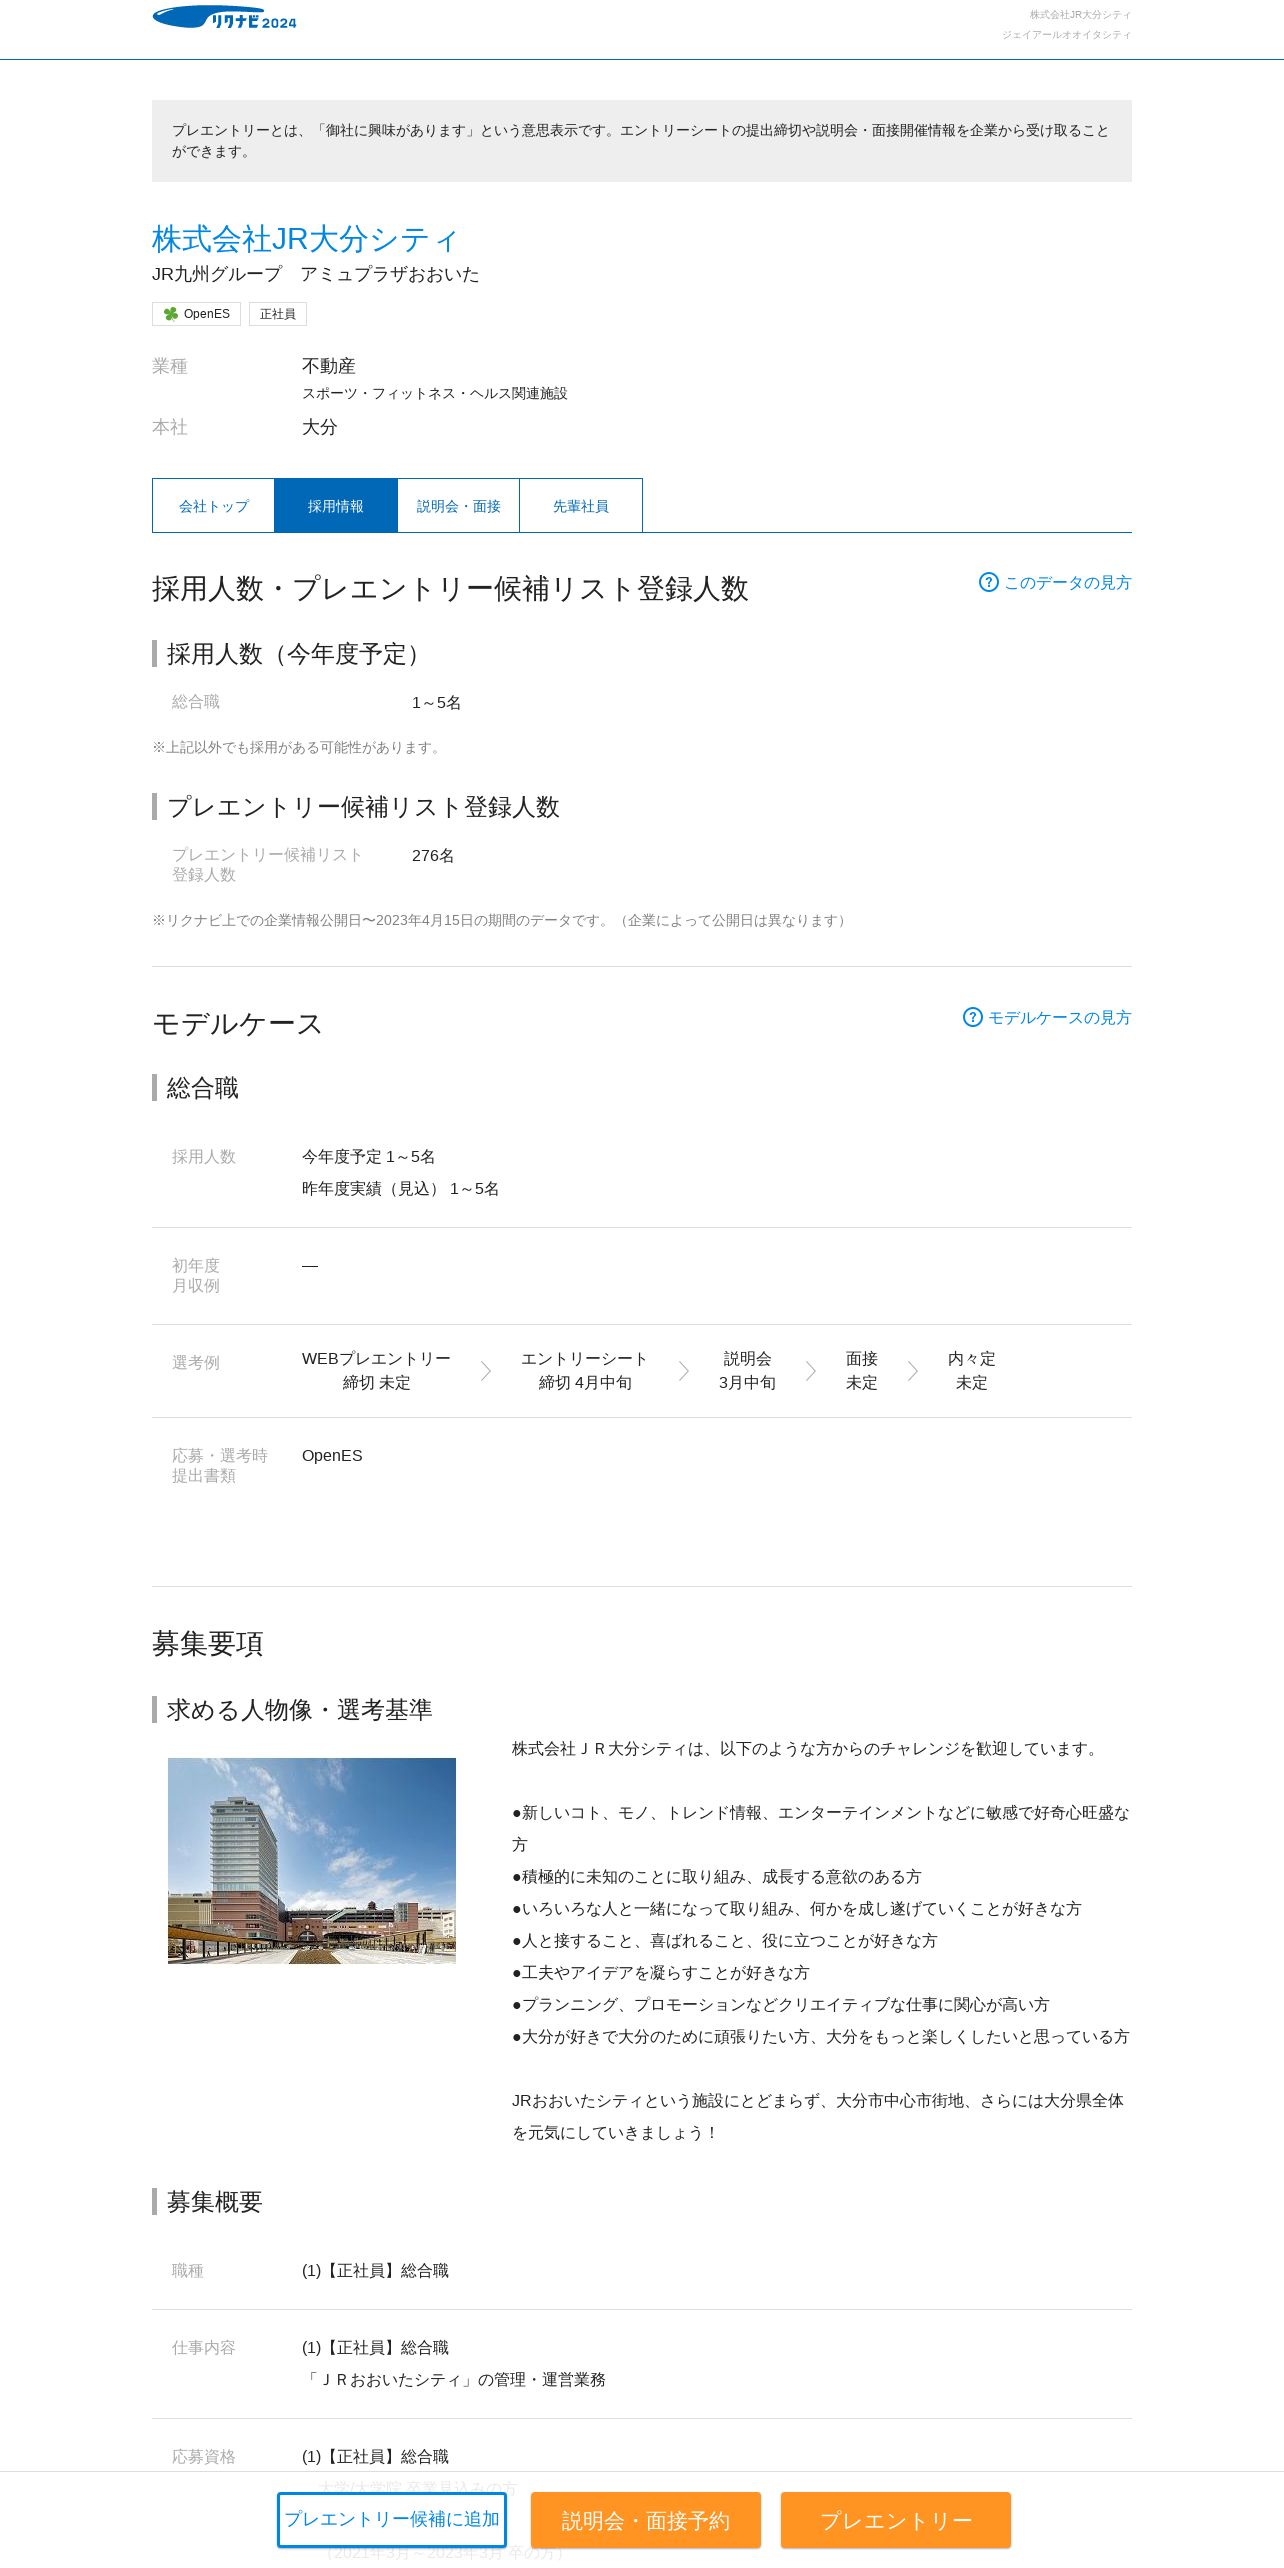Open the 株式会社JR大分シティ company title link
The image size is (1284, 2568).
tap(305, 239)
